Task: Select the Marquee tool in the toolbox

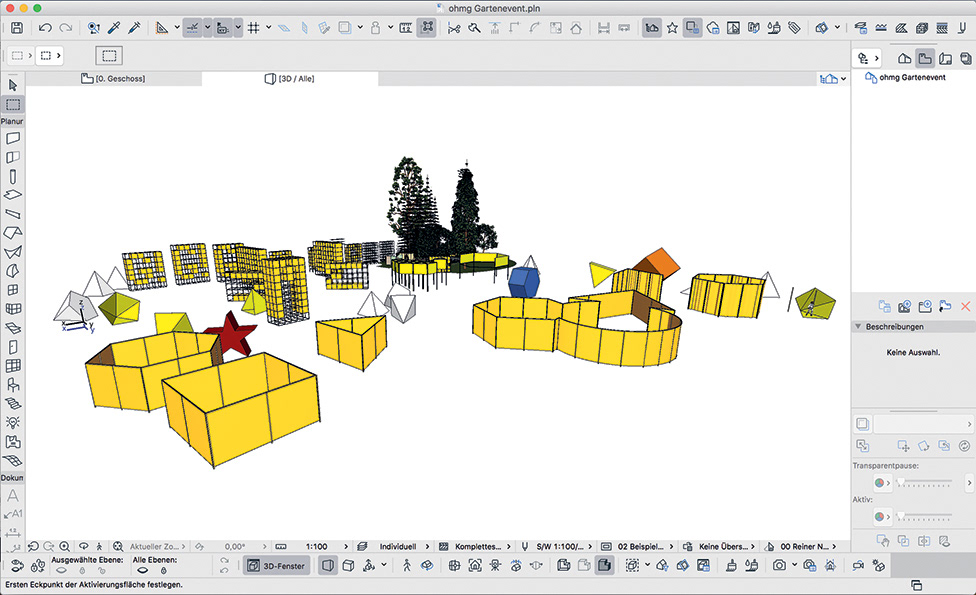Action: click(13, 104)
